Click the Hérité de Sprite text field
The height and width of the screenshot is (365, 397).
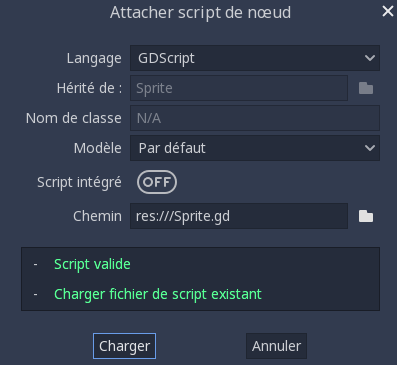239,88
